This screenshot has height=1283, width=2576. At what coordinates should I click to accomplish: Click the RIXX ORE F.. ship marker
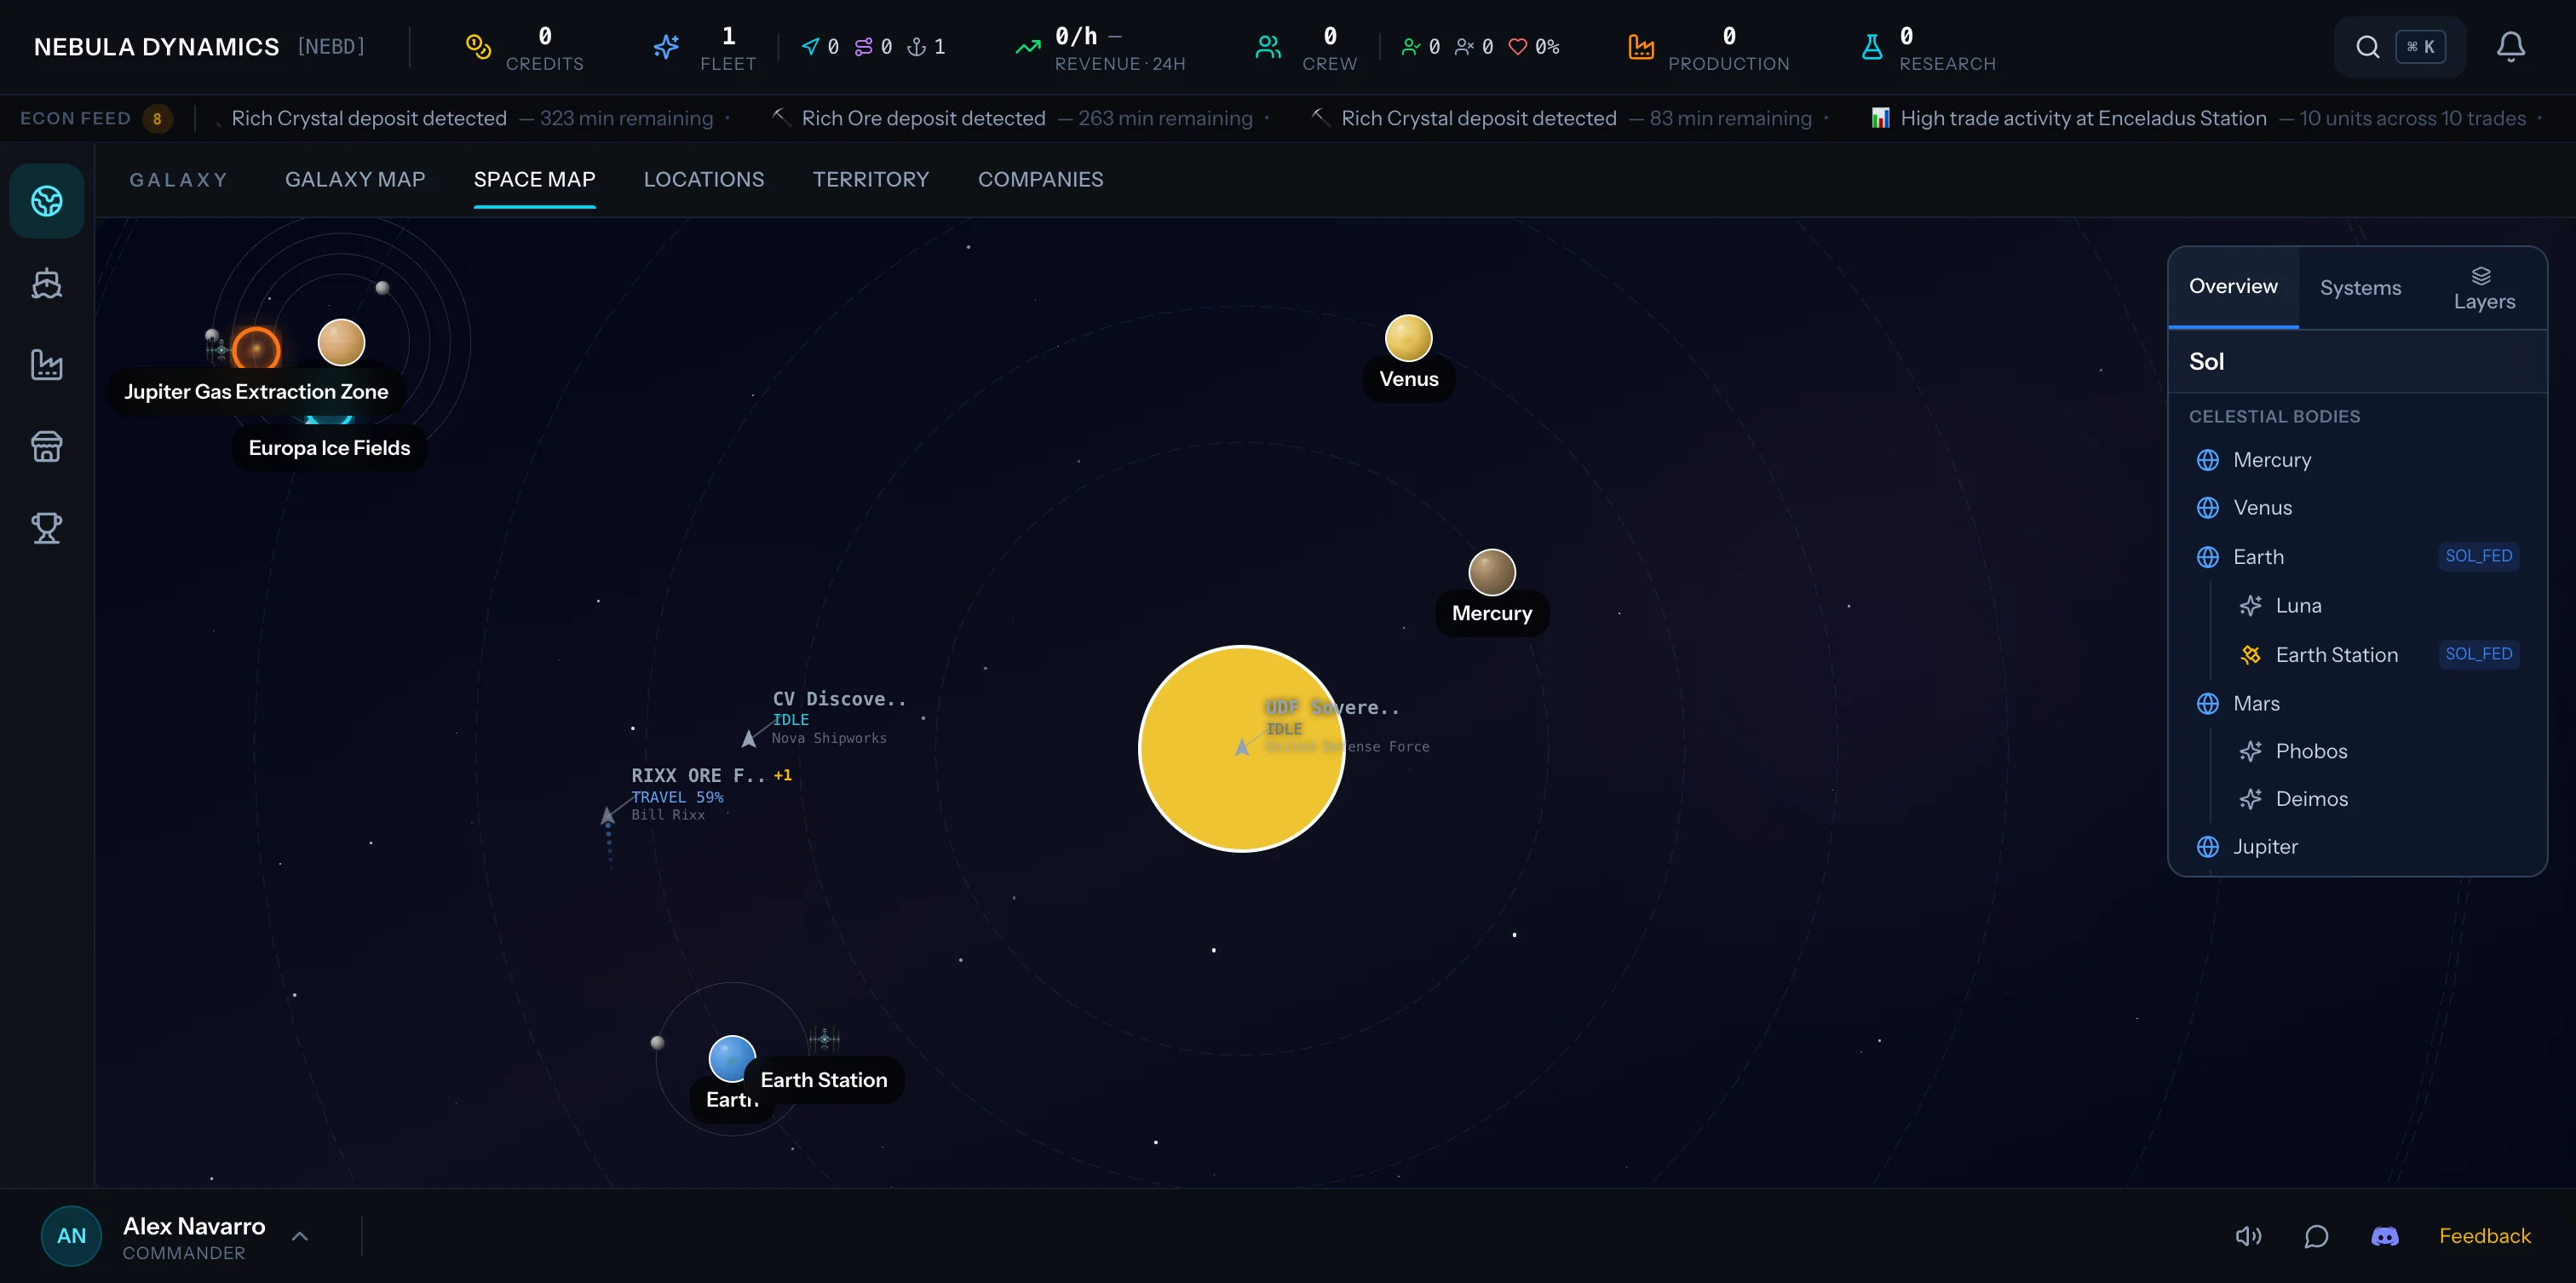pos(607,816)
